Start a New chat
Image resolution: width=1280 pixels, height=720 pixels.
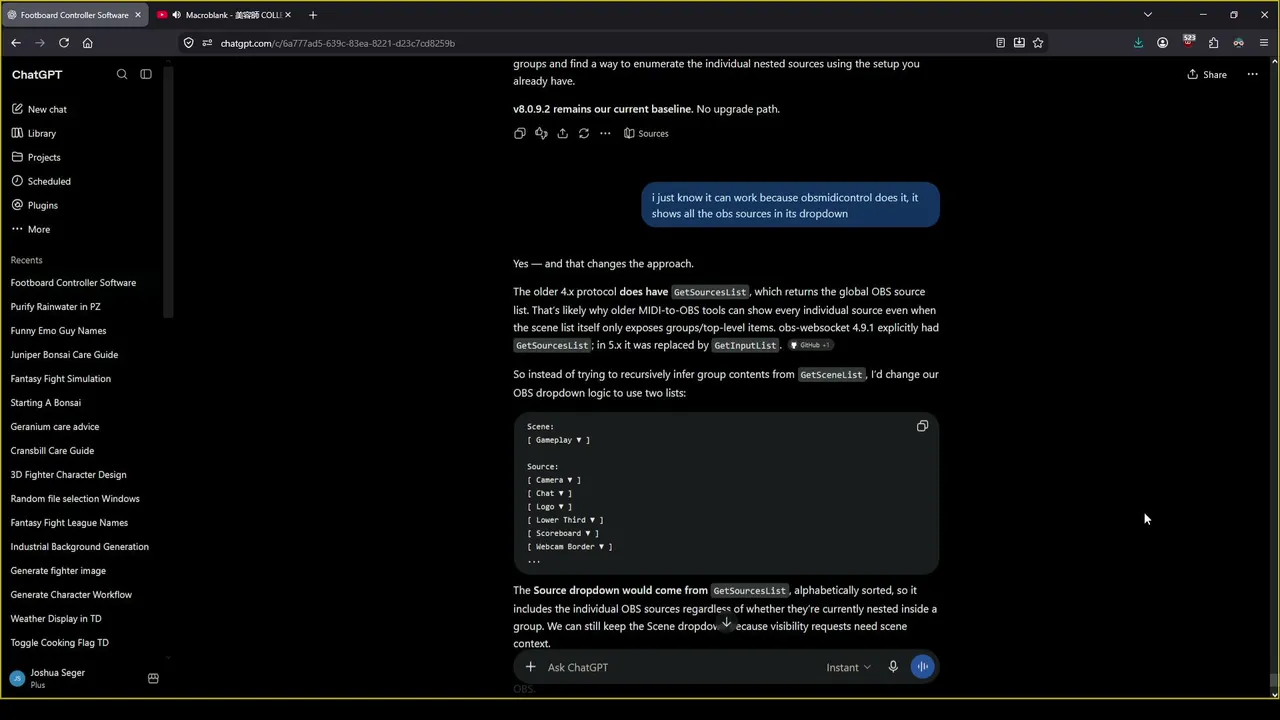tap(47, 109)
